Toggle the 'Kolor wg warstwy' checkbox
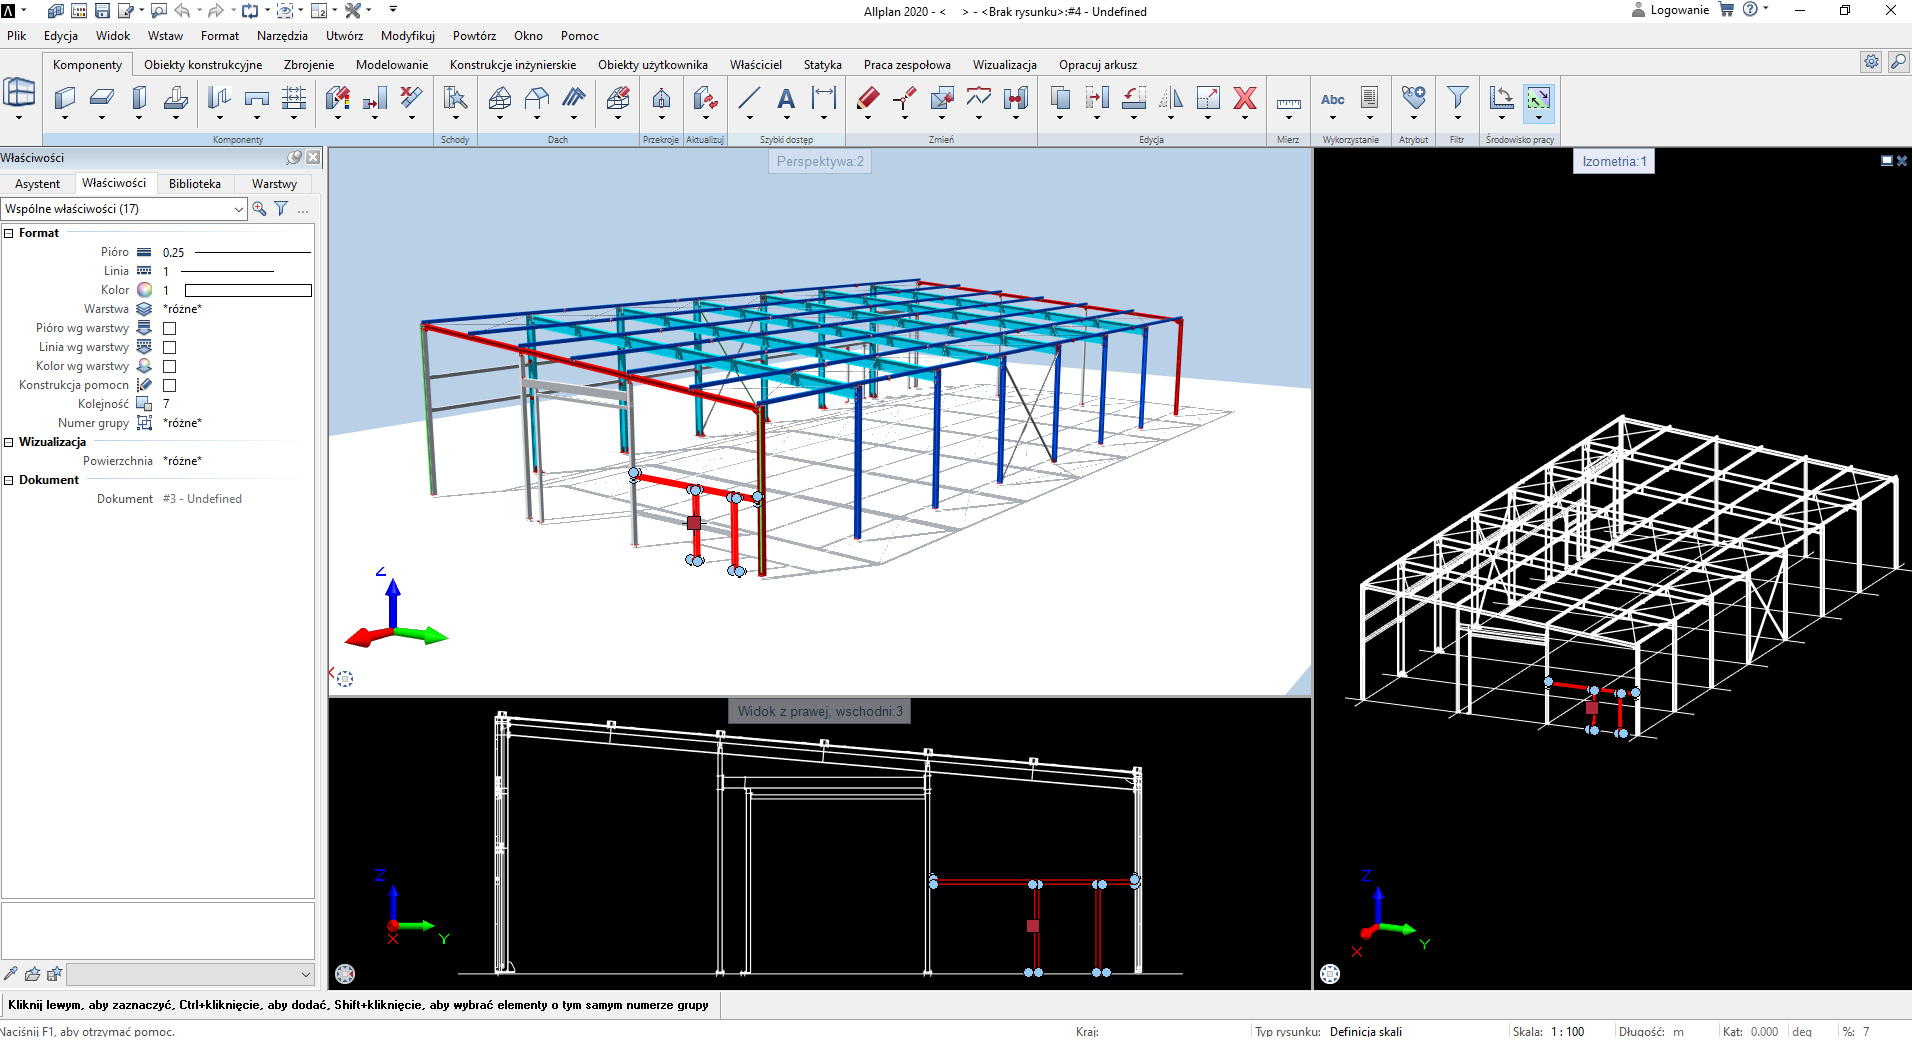 [170, 366]
